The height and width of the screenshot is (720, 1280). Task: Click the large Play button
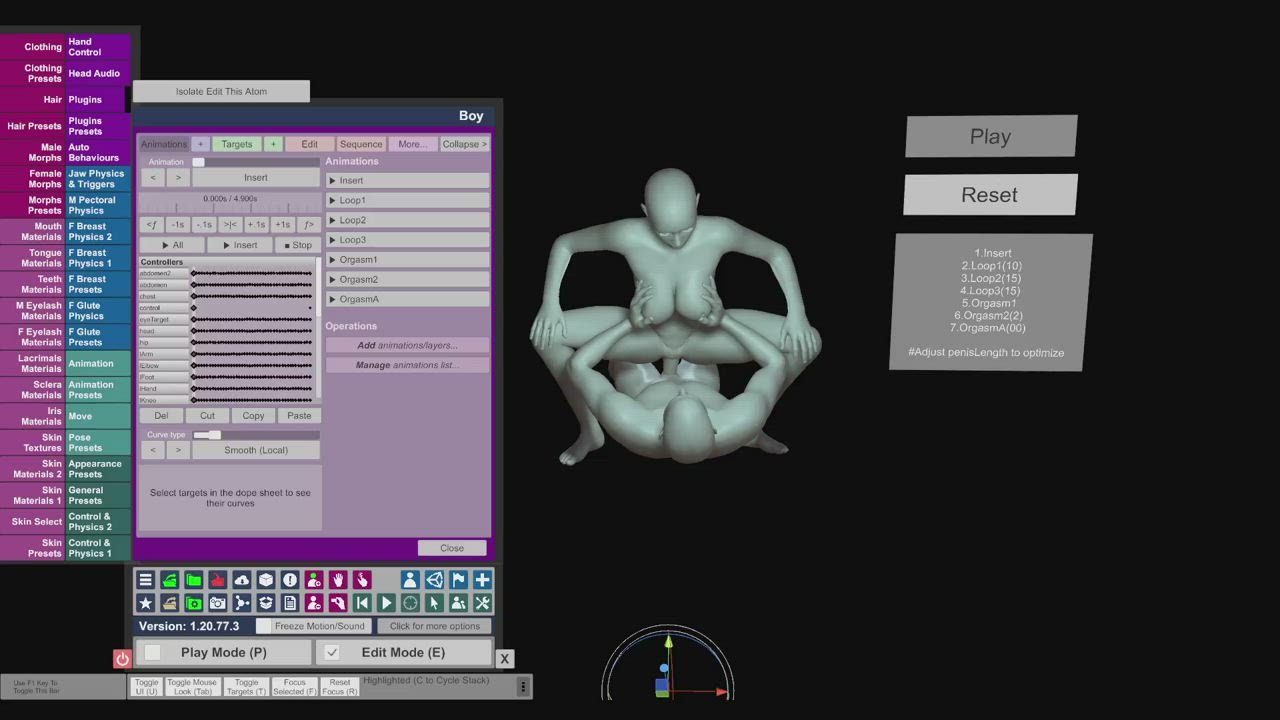[x=991, y=136]
